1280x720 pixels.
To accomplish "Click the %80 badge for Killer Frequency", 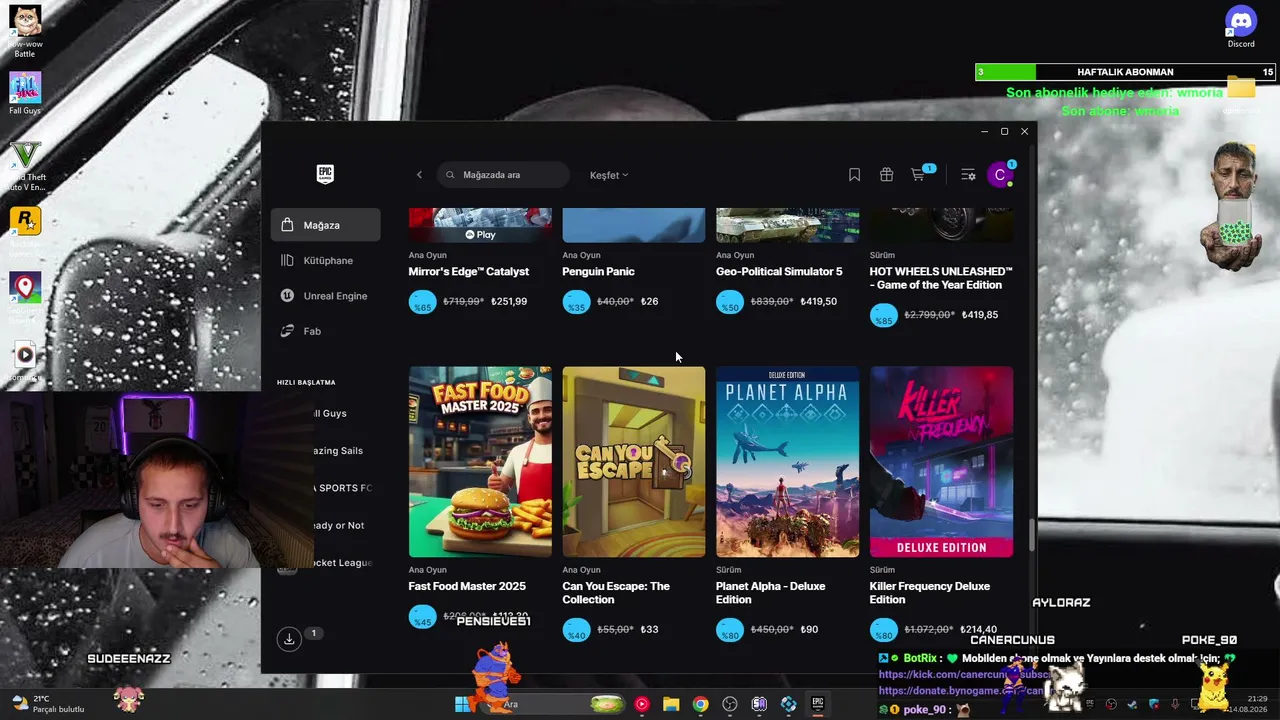I will pos(884,630).
